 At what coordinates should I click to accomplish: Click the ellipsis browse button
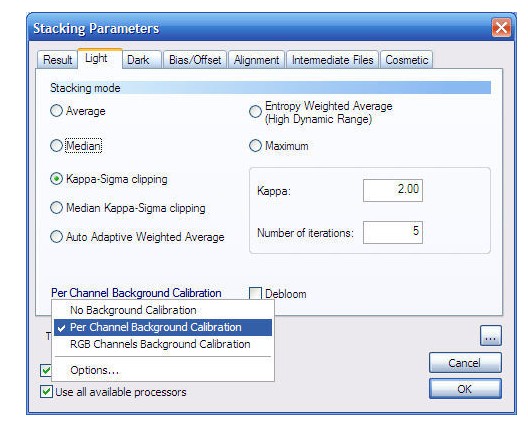coord(491,335)
